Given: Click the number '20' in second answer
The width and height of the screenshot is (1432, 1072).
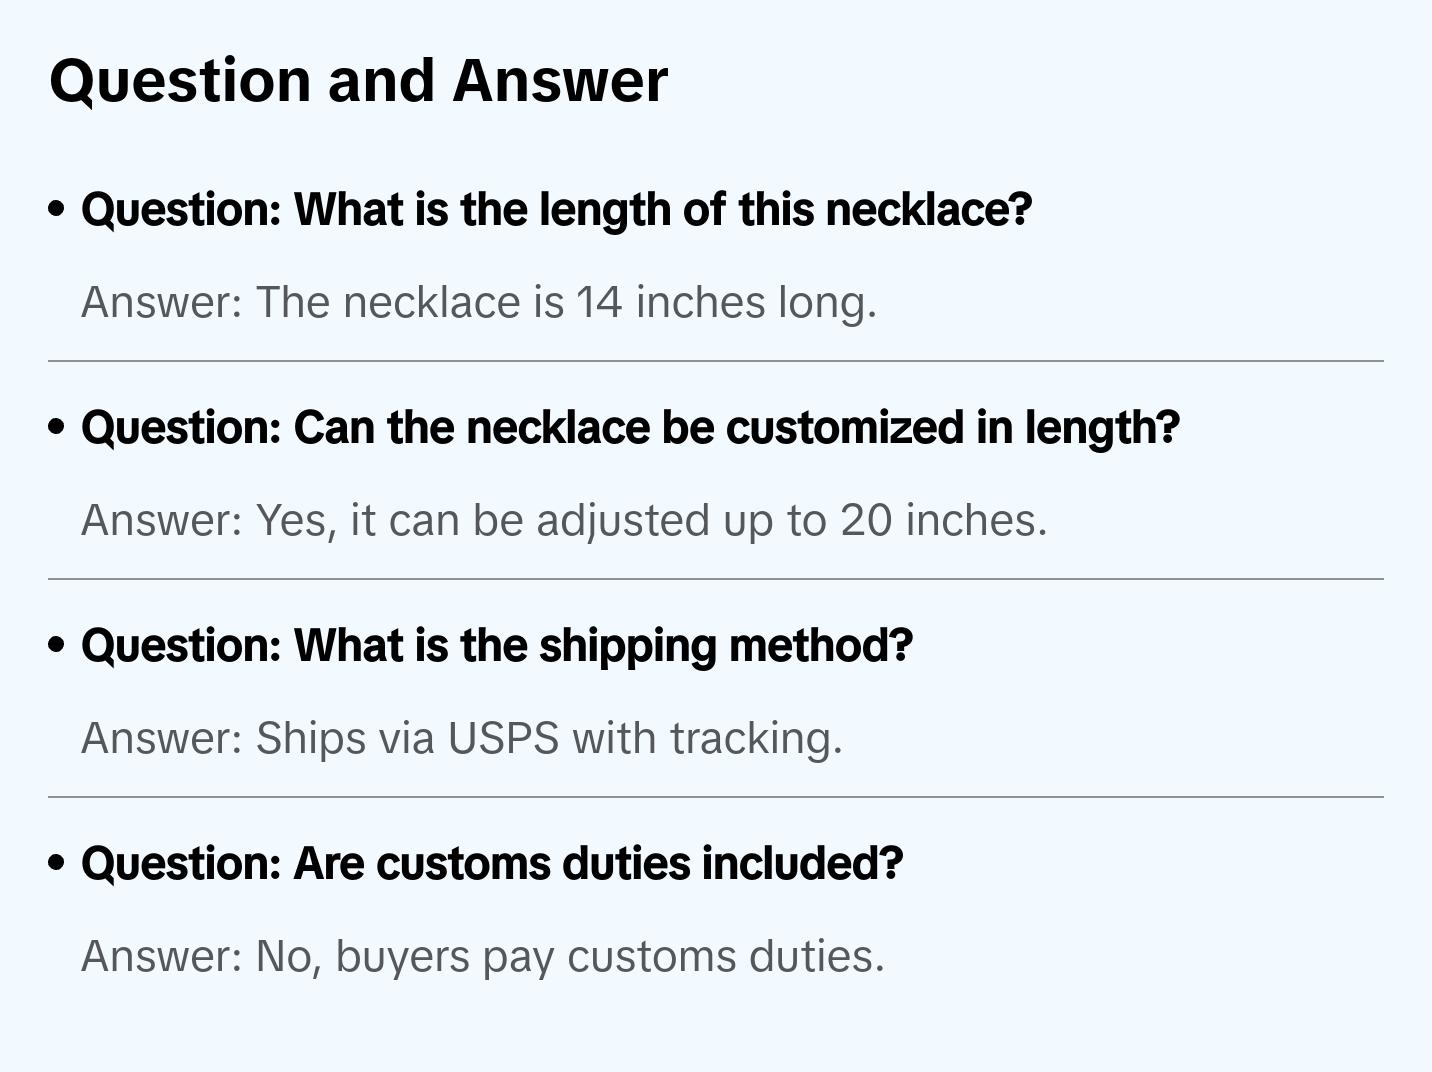Looking at the screenshot, I should (x=866, y=520).
